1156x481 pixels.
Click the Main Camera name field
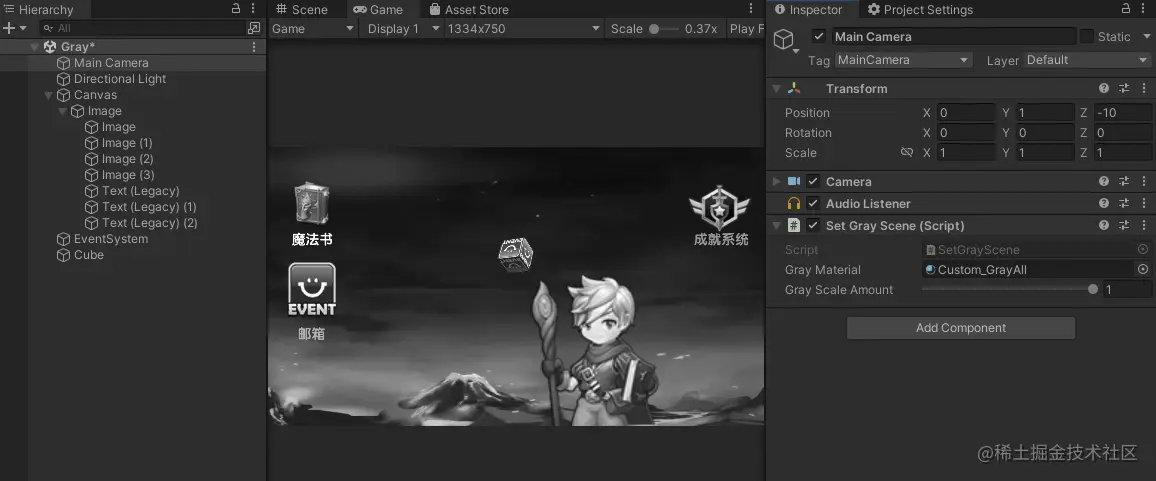[954, 36]
